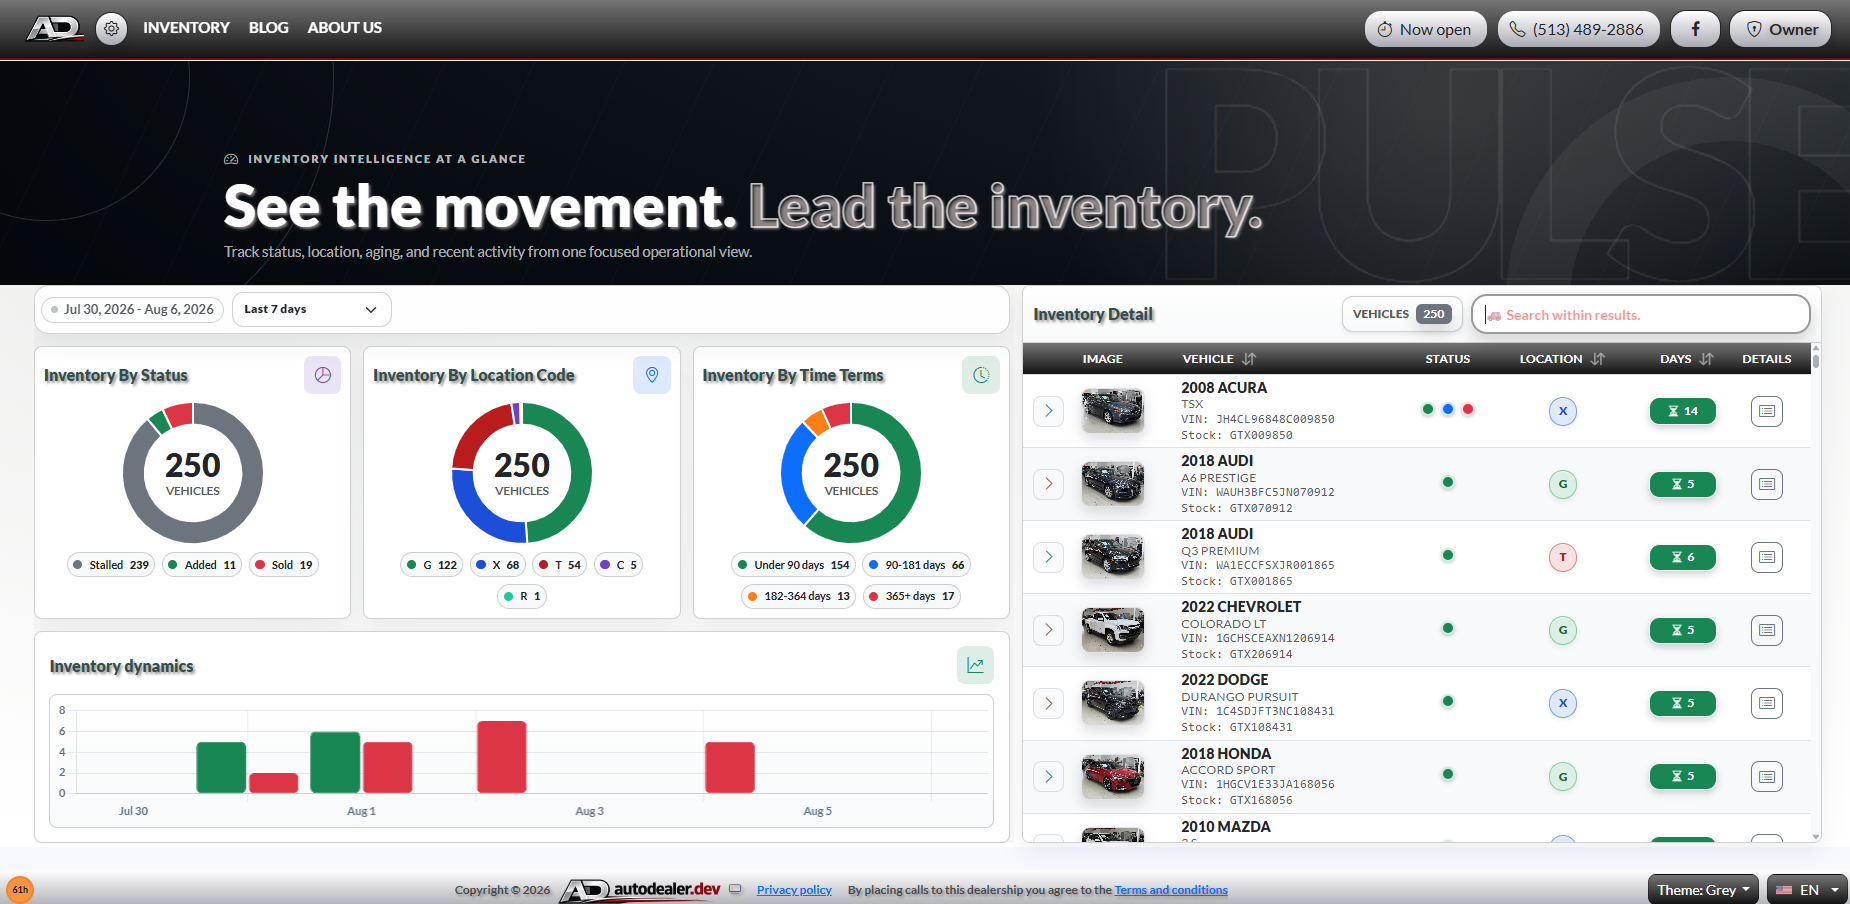Viewport: 1850px width, 904px height.
Task: Open details for 2018 Audi A6 Prestige
Action: click(1767, 484)
